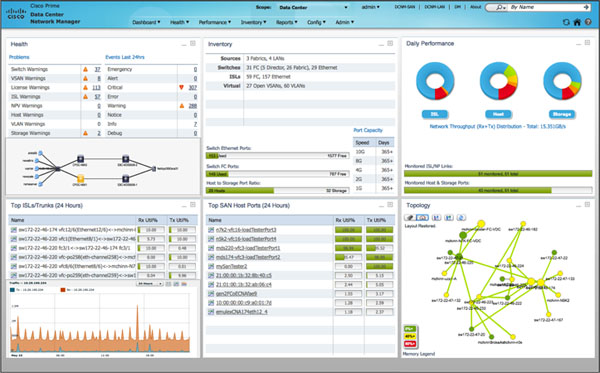Maximize the Top ISLs/Trunks panel
This screenshot has height=373, width=600.
(193, 205)
